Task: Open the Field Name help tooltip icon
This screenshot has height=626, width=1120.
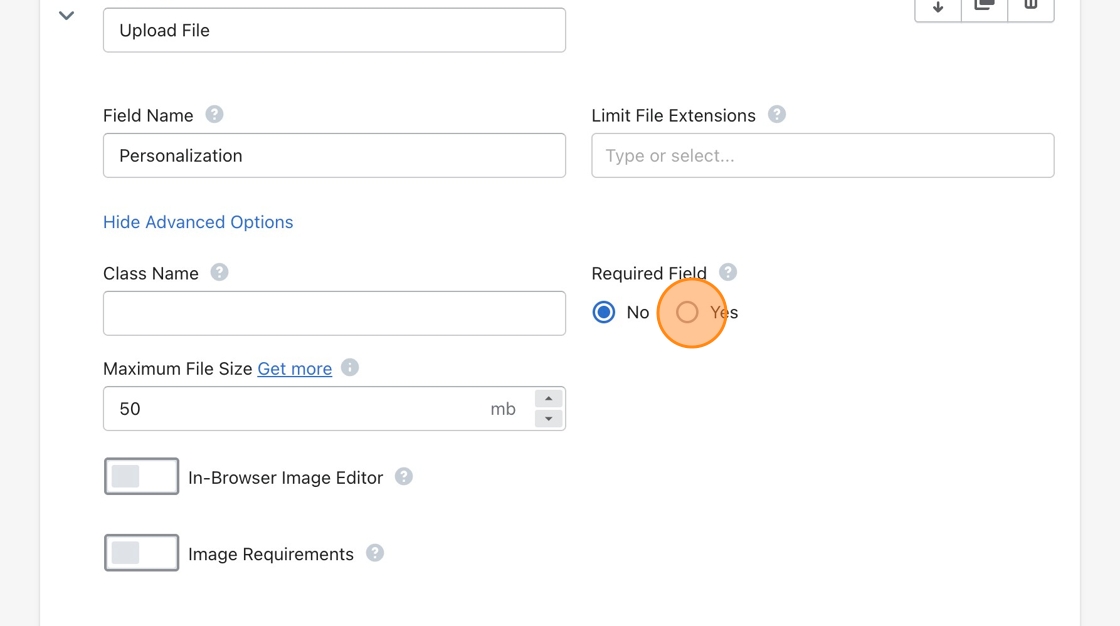Action: tap(214, 115)
